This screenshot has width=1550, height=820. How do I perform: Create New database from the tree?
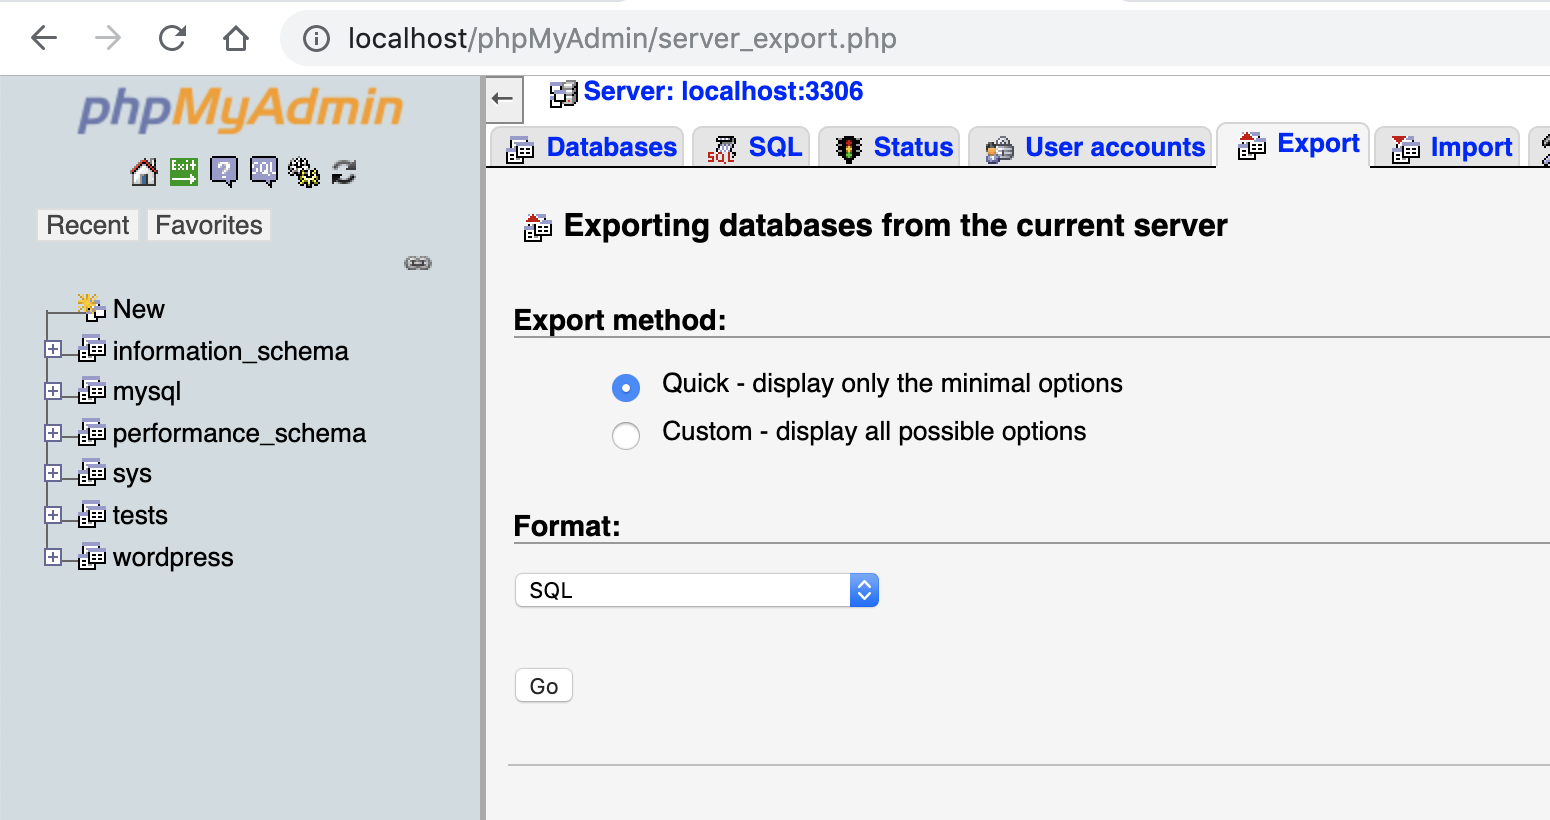(138, 308)
